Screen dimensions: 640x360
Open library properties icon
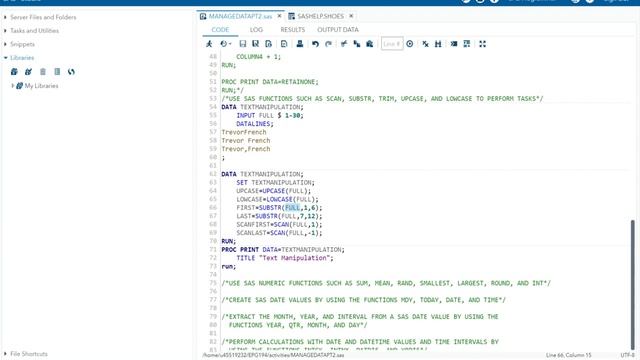pos(57,72)
